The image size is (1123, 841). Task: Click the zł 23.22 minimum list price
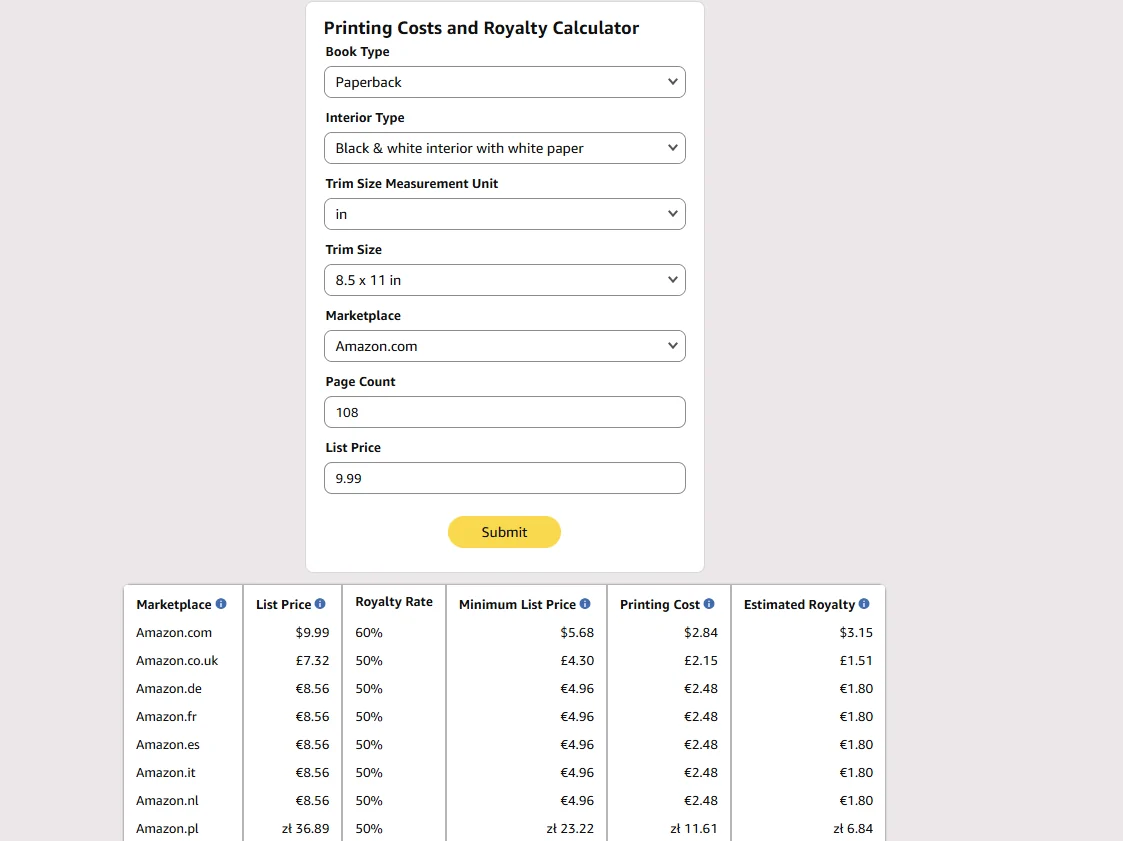pos(570,828)
